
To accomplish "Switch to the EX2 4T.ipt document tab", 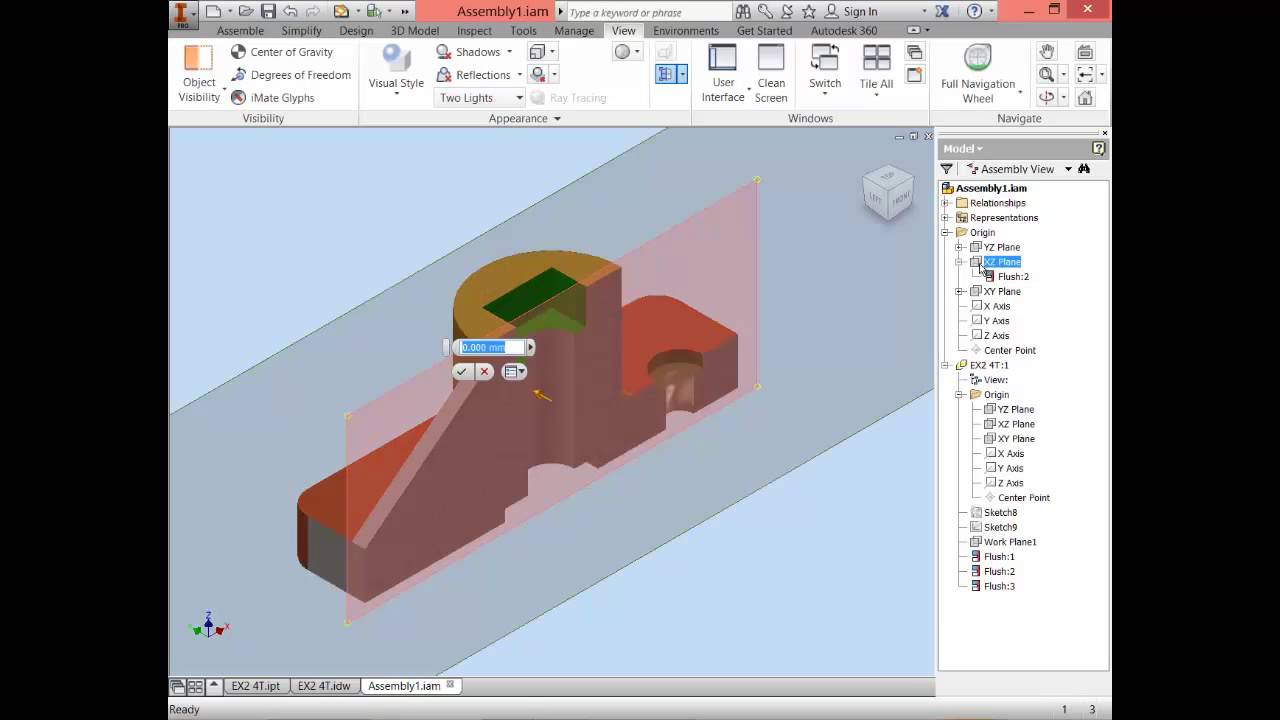I will (x=255, y=686).
